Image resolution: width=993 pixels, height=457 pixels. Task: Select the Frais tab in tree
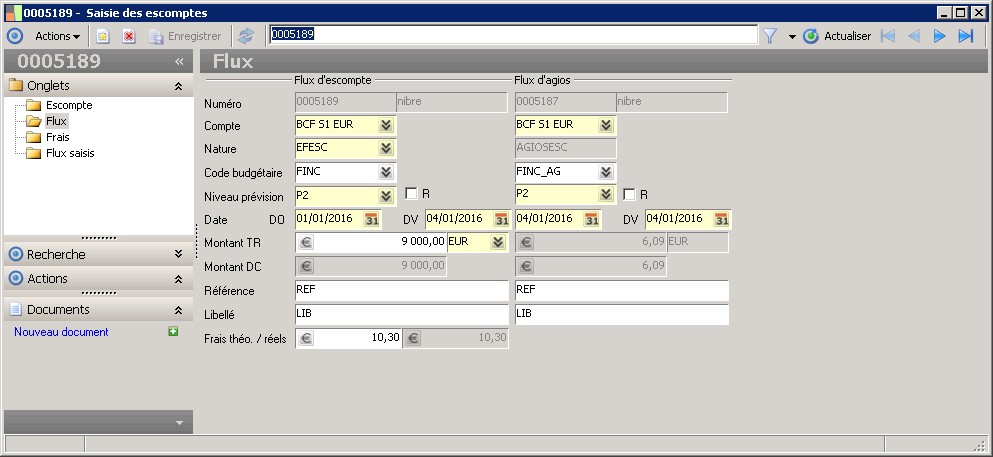[58, 137]
